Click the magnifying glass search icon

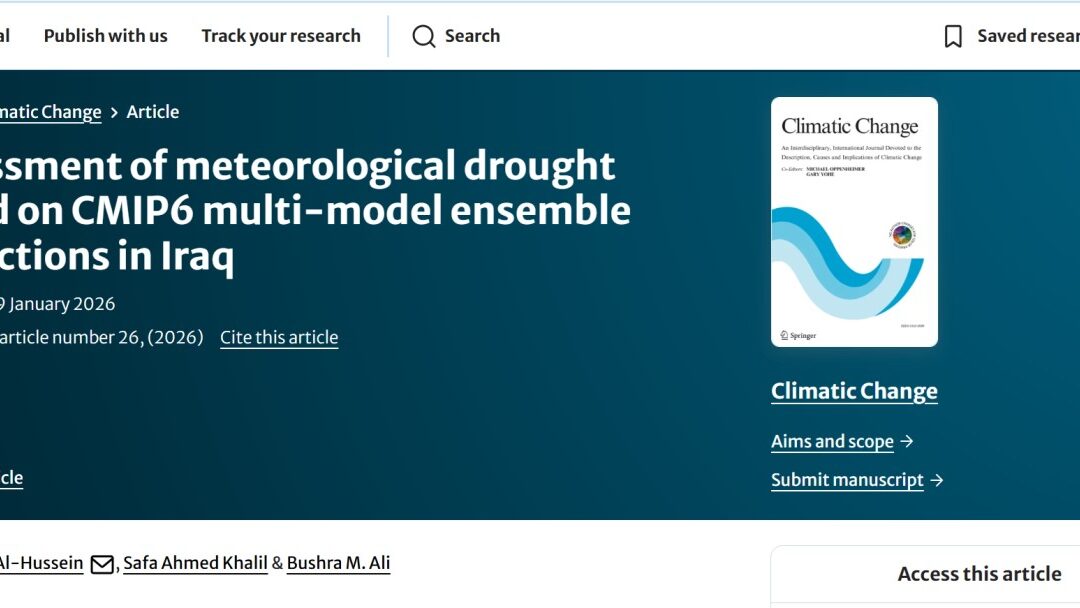(424, 37)
